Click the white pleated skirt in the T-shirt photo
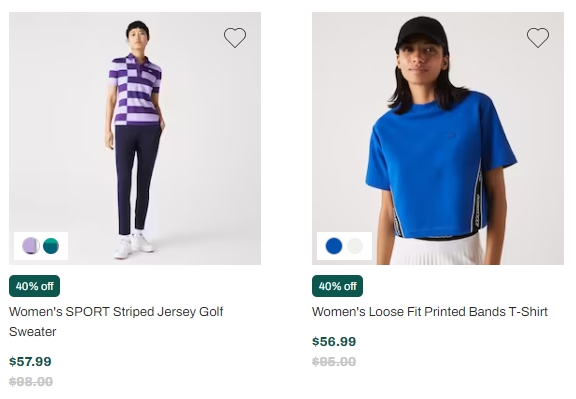This screenshot has height=399, width=576. point(437,250)
